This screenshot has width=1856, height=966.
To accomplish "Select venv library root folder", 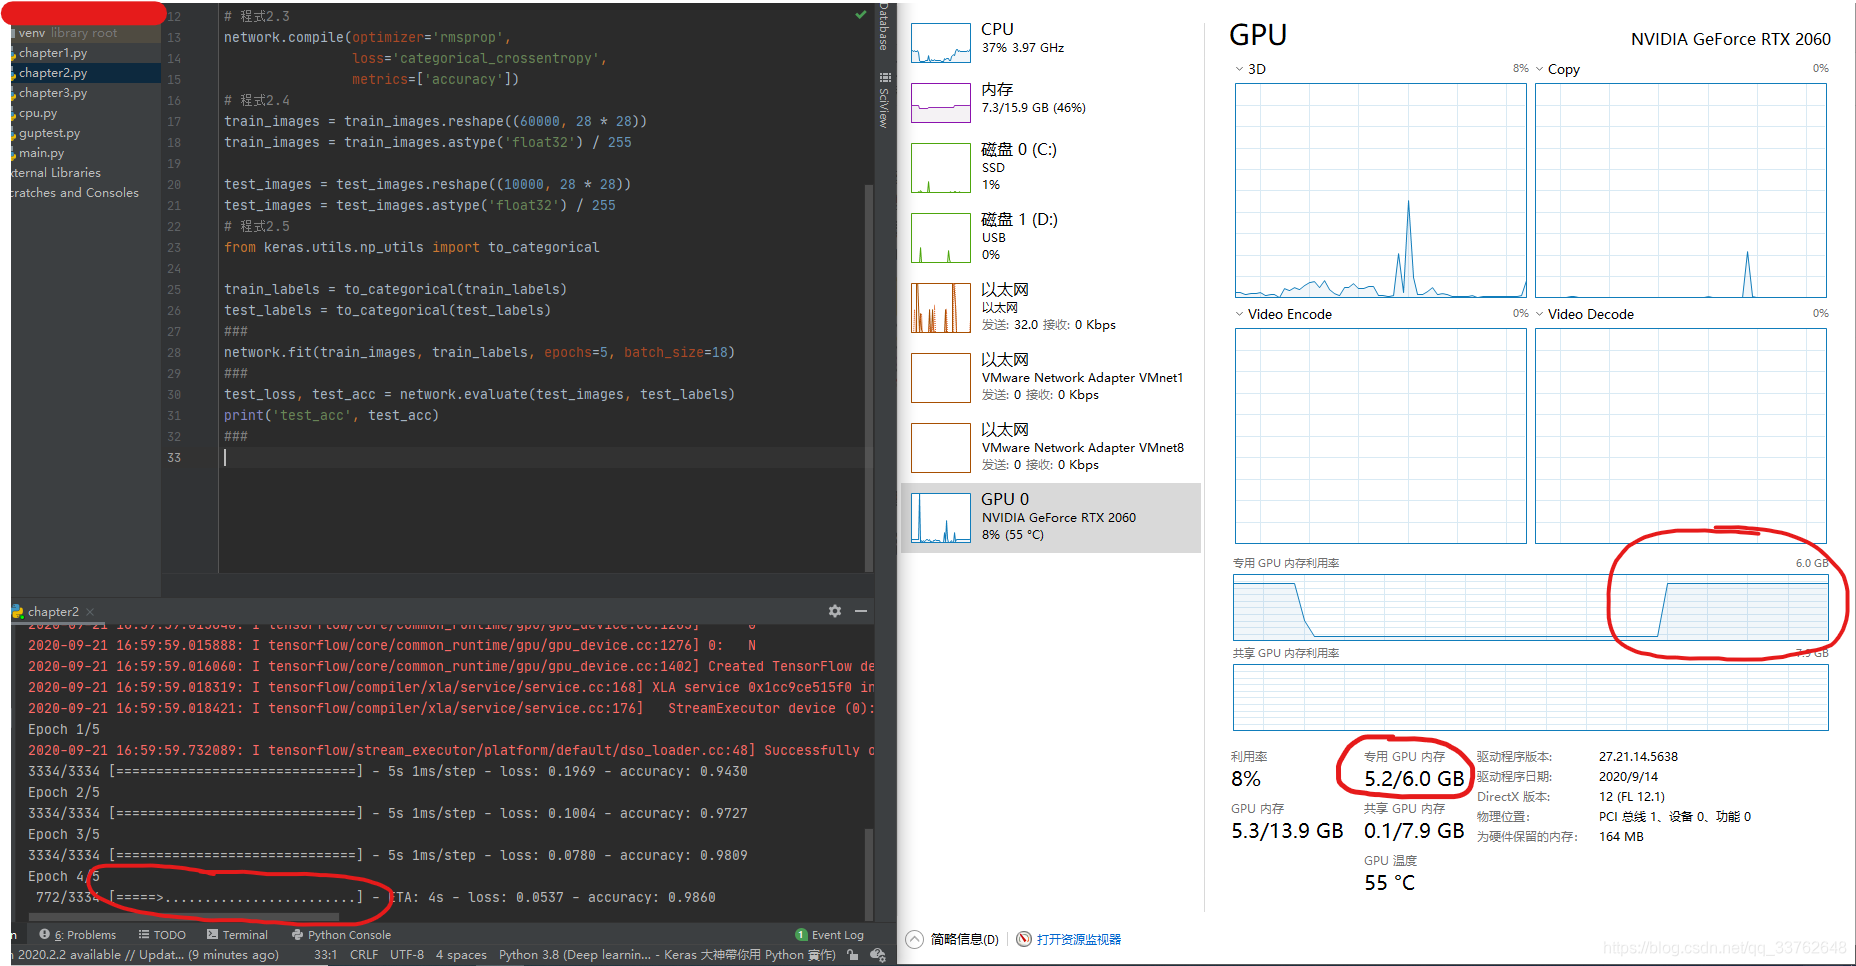I will click(x=67, y=33).
